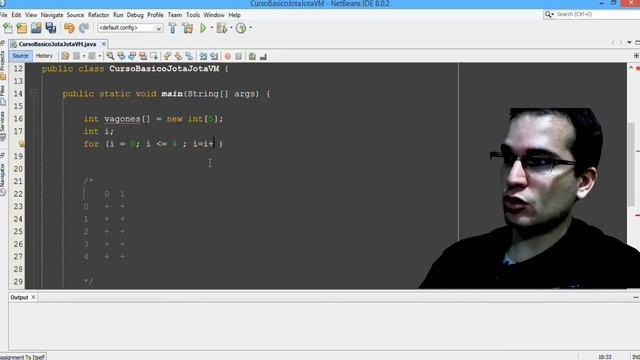
Task: Click the Find Previous Occurrence icon
Action: coord(121,56)
